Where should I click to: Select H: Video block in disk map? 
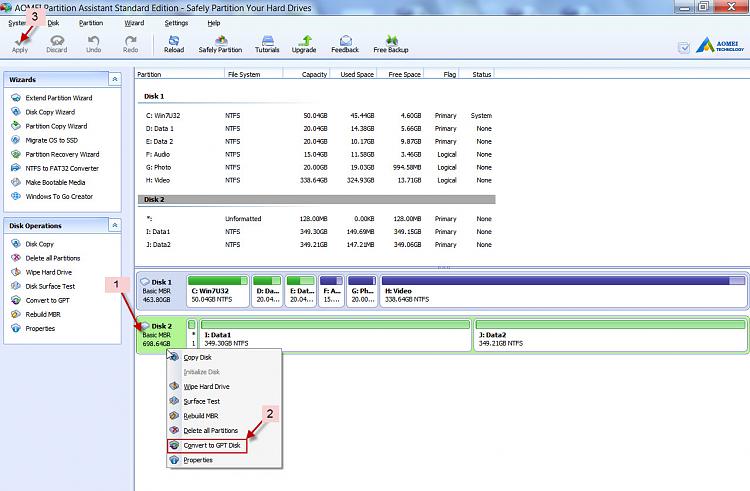[563, 291]
